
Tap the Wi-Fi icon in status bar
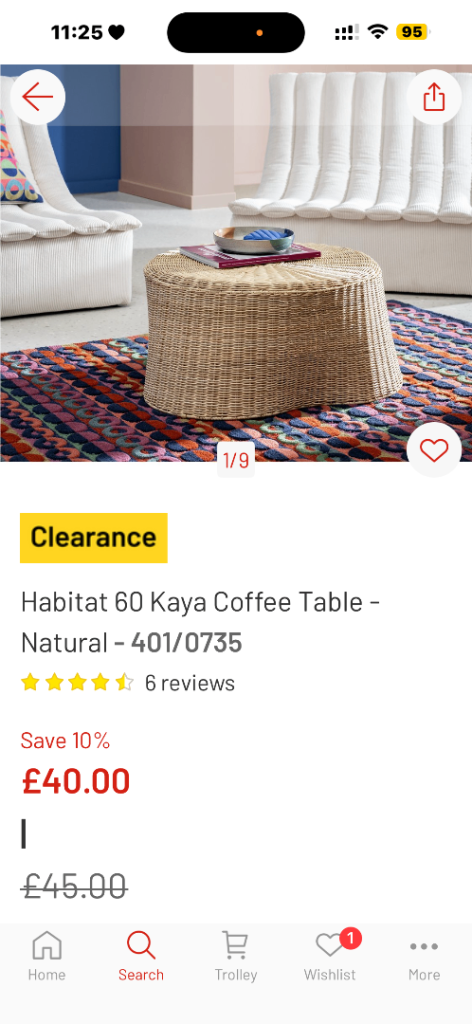377,31
